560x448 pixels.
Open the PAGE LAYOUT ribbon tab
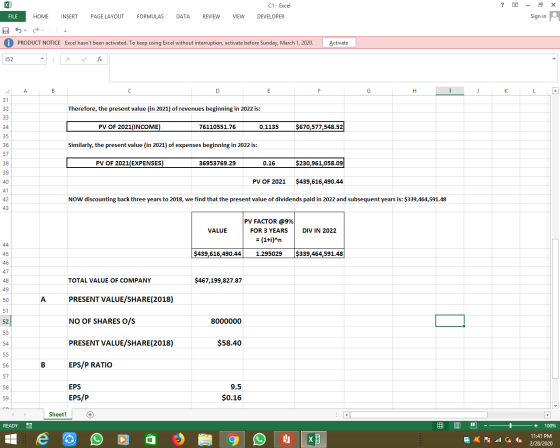[107, 16]
